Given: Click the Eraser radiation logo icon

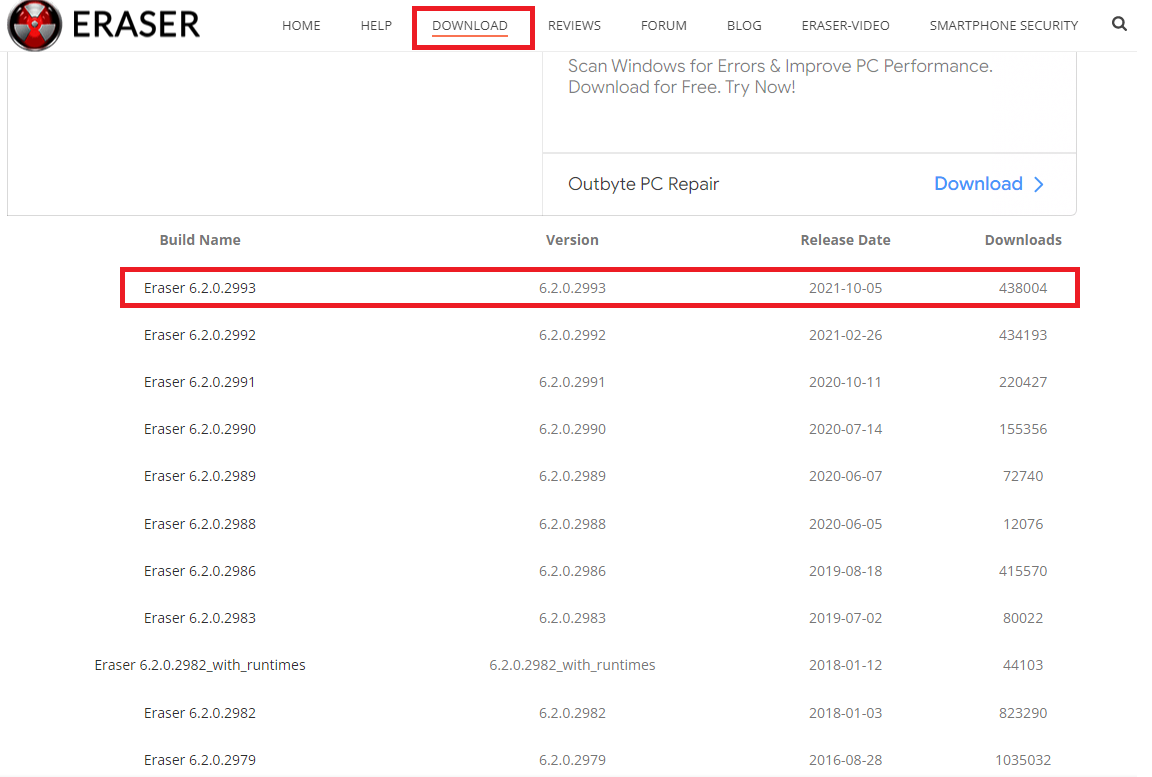Looking at the screenshot, I should click(34, 25).
